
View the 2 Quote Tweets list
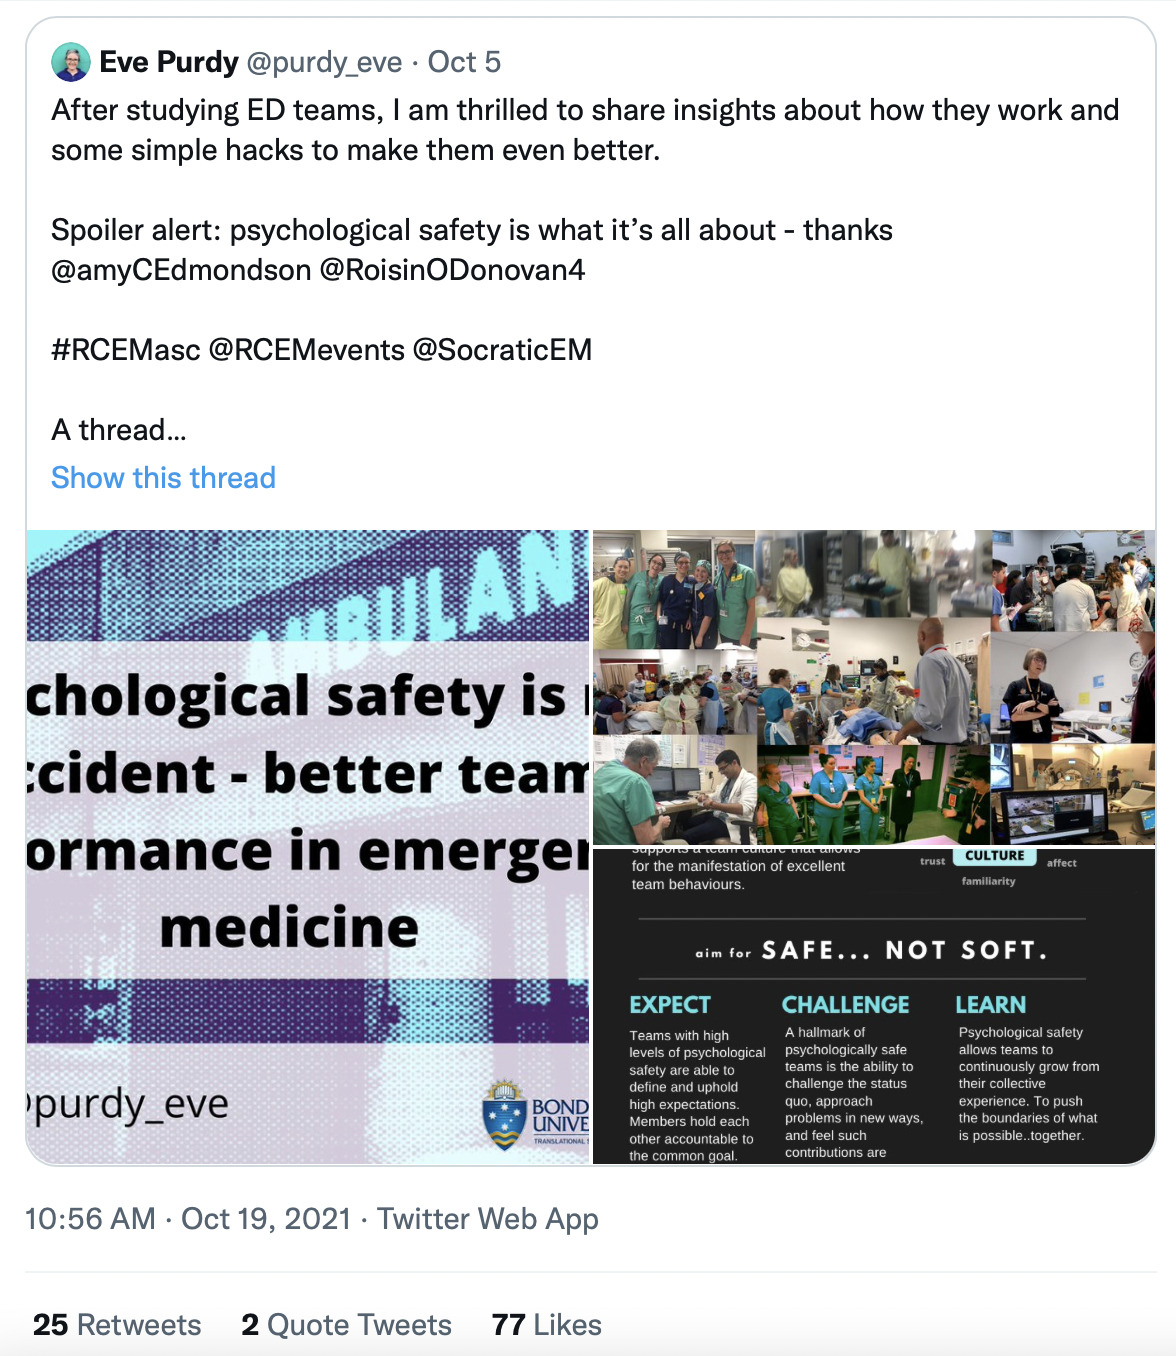click(x=347, y=1325)
